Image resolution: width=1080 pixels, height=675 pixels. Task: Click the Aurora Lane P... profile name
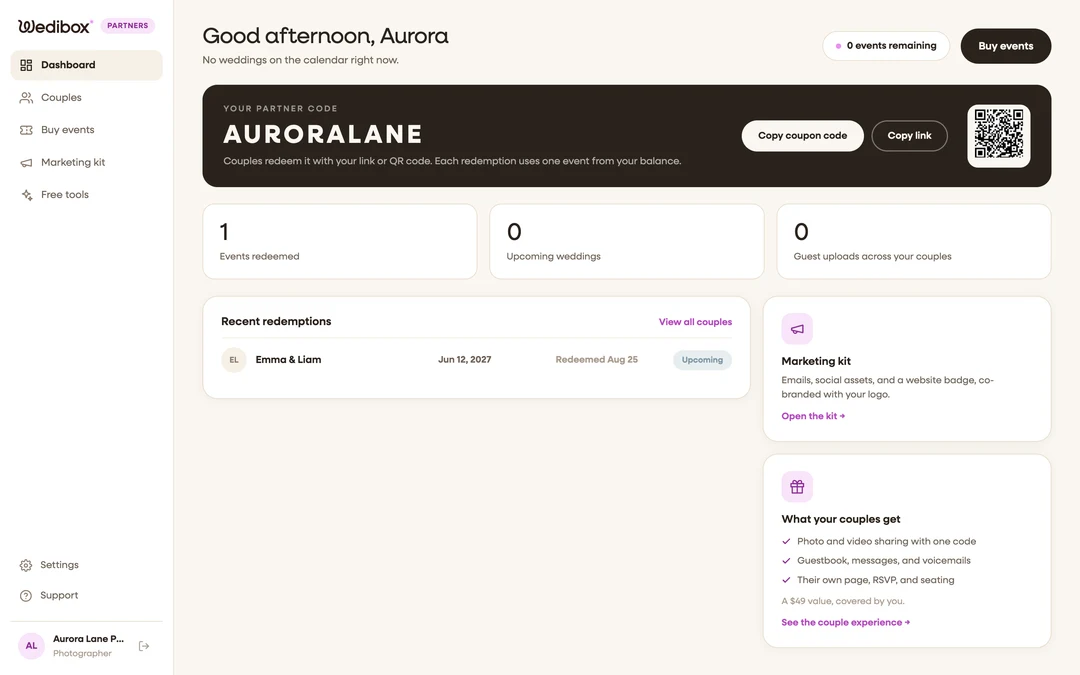[x=88, y=638]
